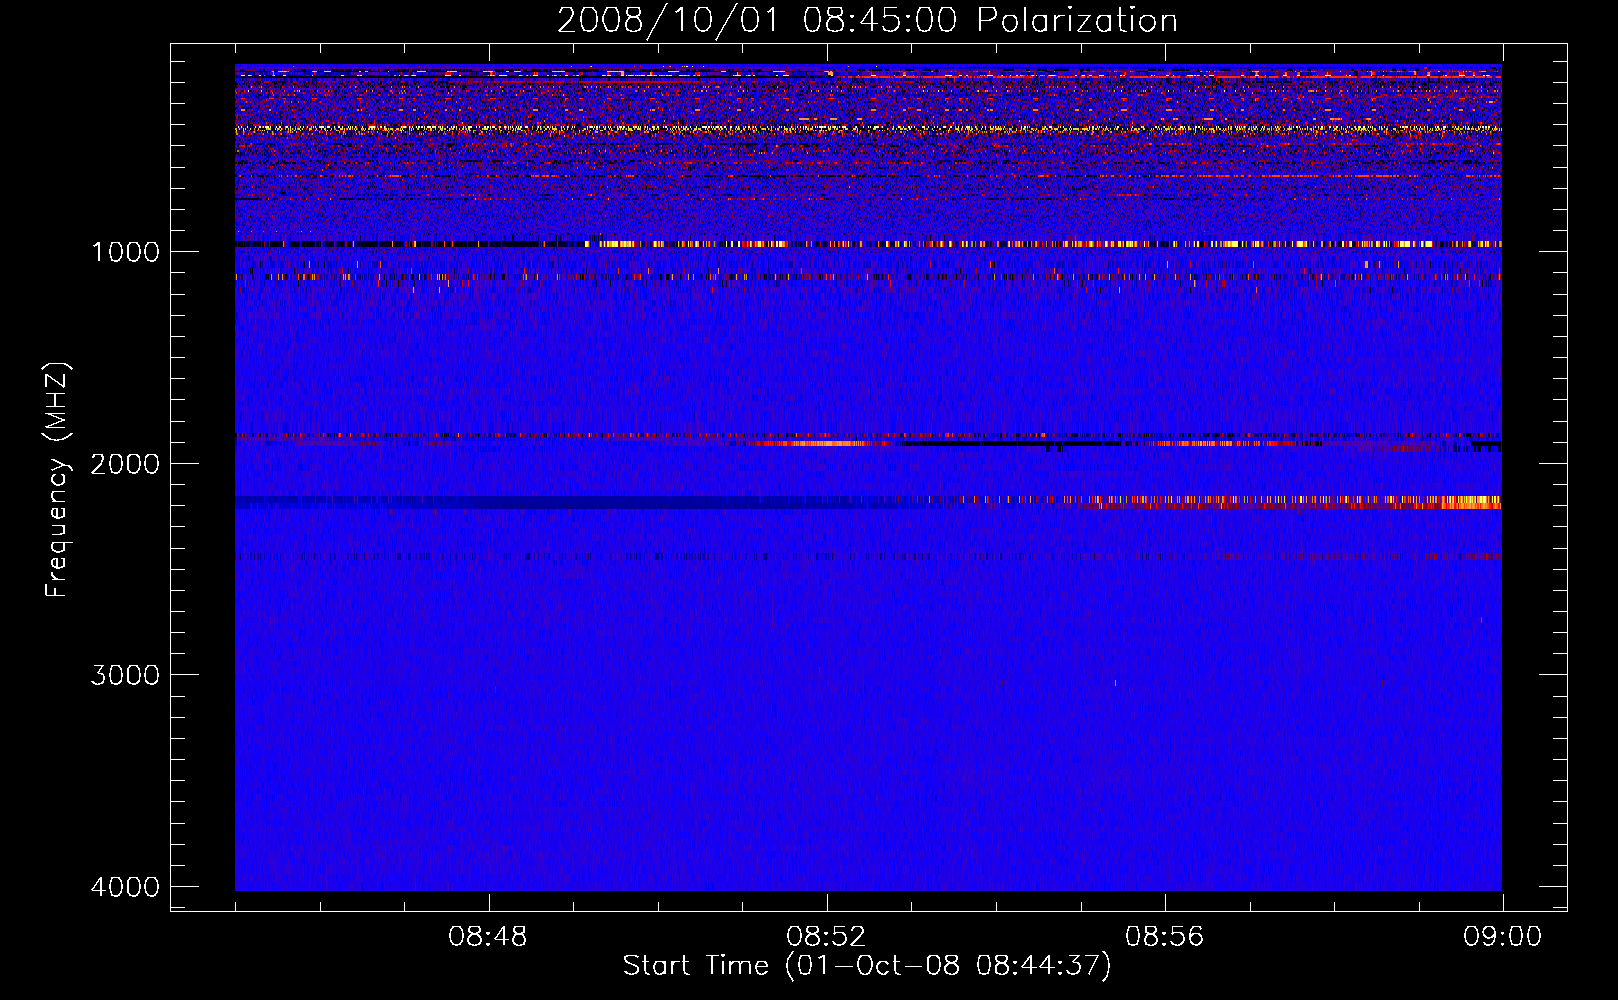Click the "08:56" time tick label
Viewport: 1618px width, 1000px height.
coord(1165,937)
